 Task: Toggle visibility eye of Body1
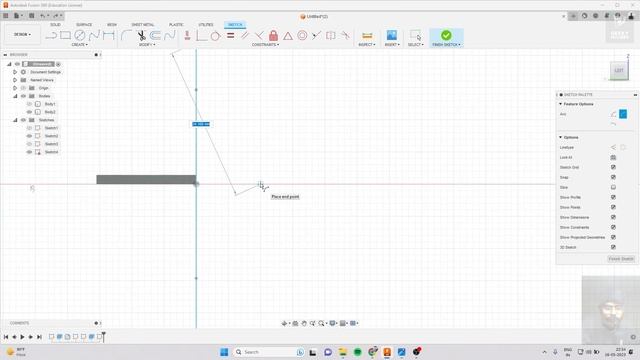[29, 104]
